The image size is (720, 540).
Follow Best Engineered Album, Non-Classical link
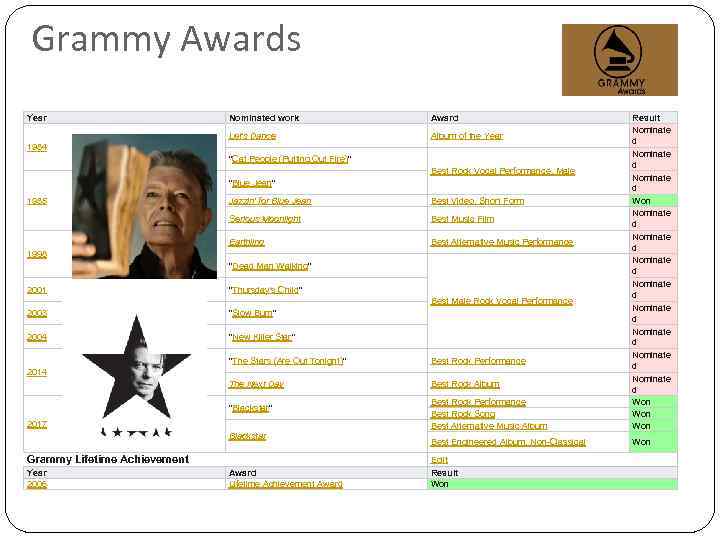click(508, 442)
